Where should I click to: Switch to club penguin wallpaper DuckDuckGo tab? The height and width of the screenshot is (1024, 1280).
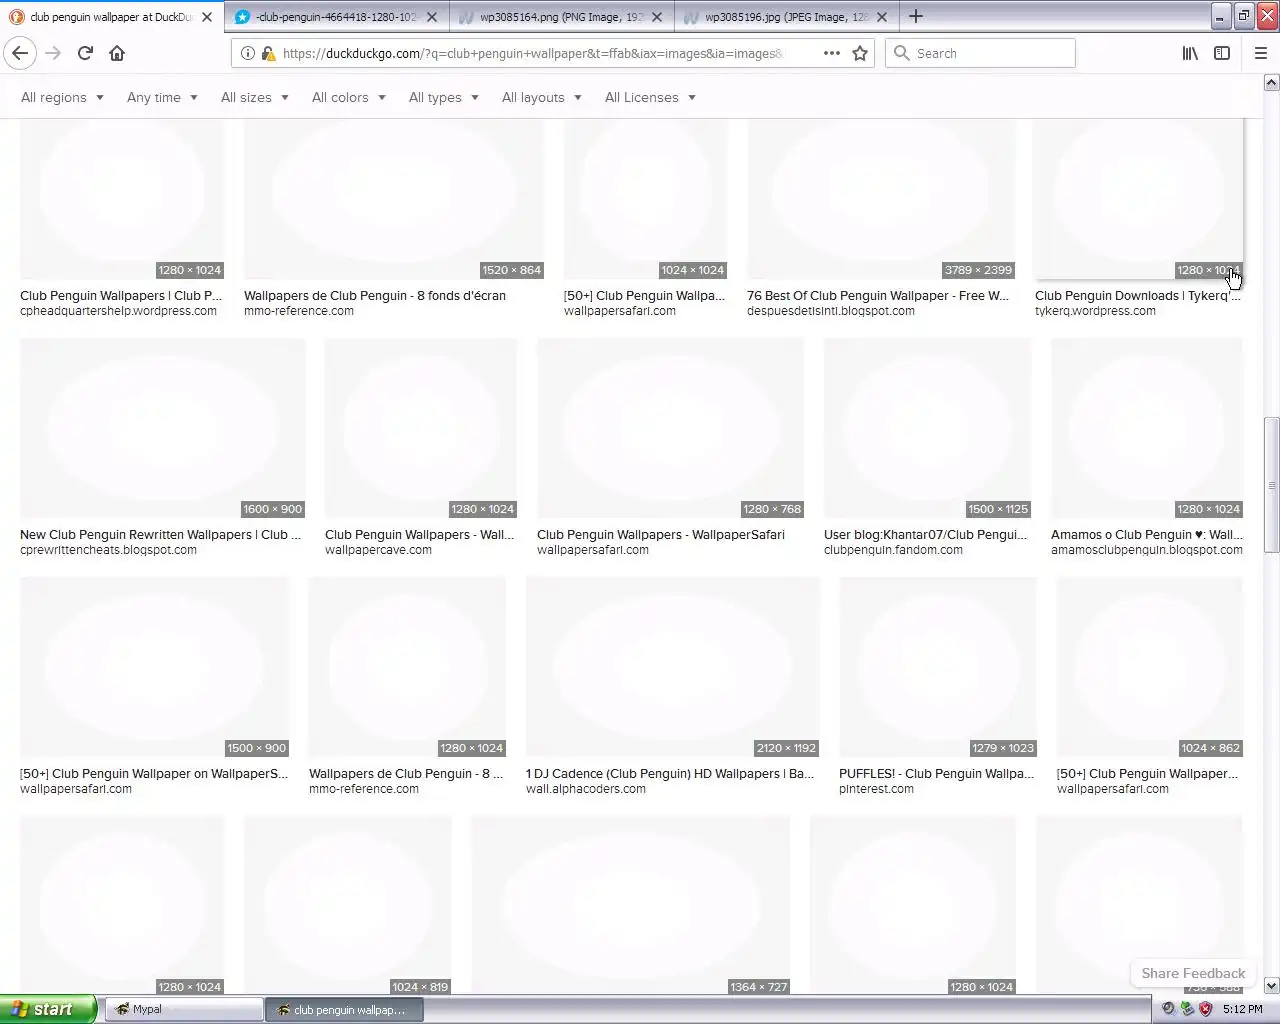pos(111,17)
